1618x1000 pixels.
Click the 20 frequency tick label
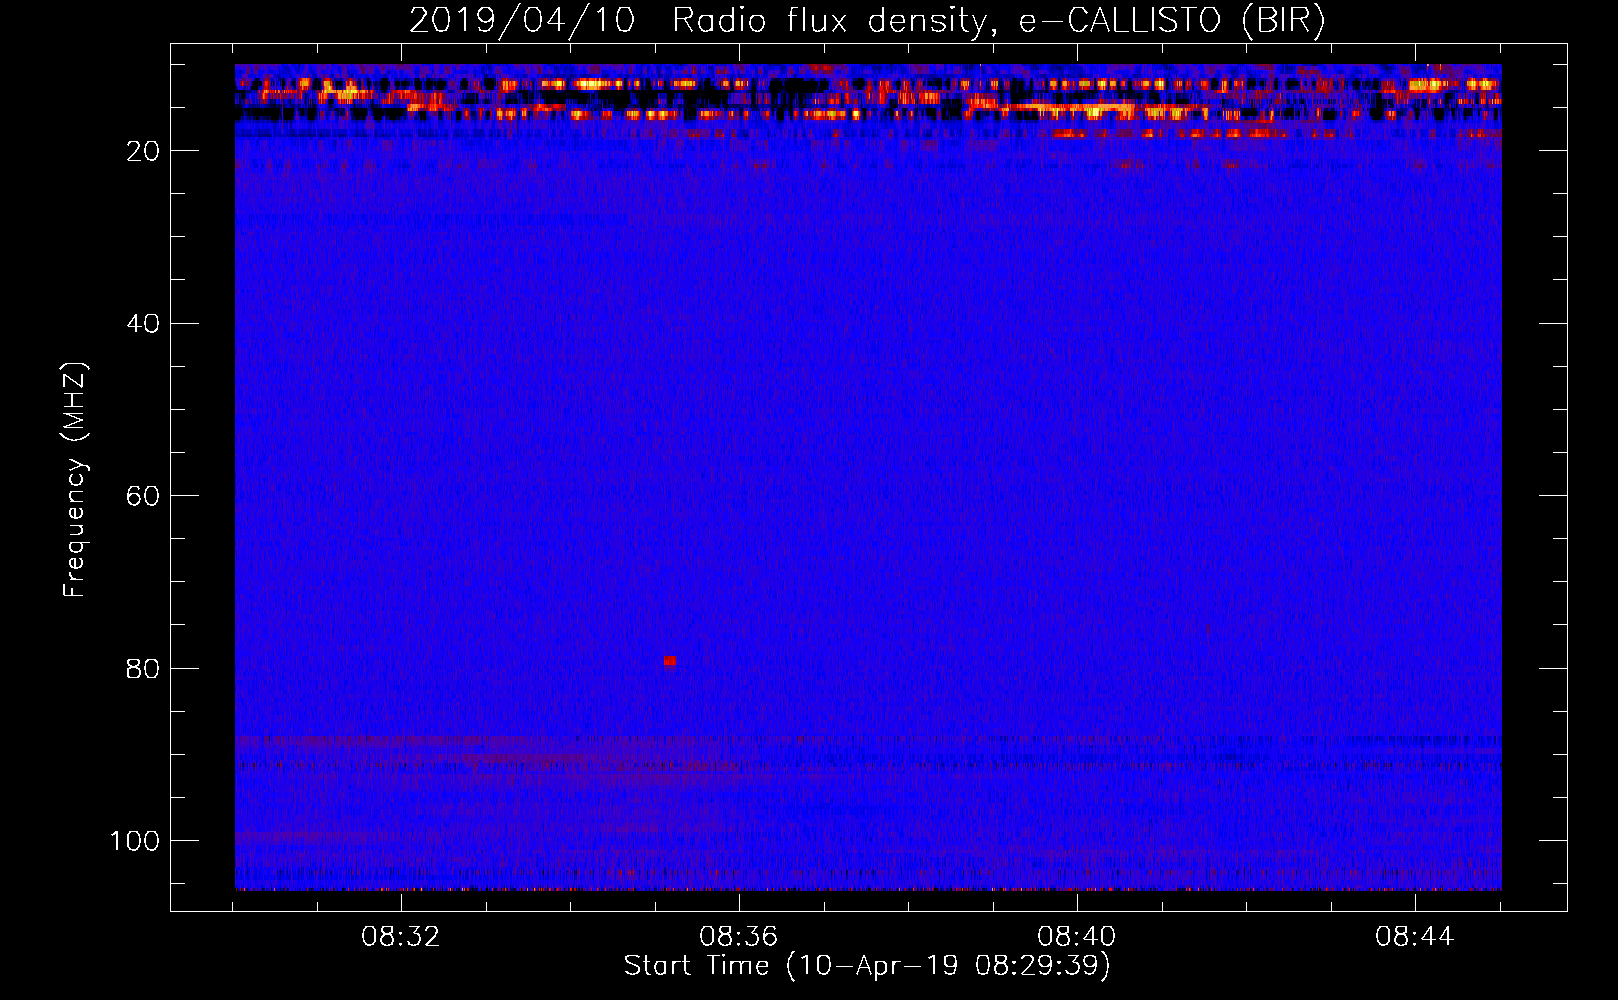click(144, 151)
